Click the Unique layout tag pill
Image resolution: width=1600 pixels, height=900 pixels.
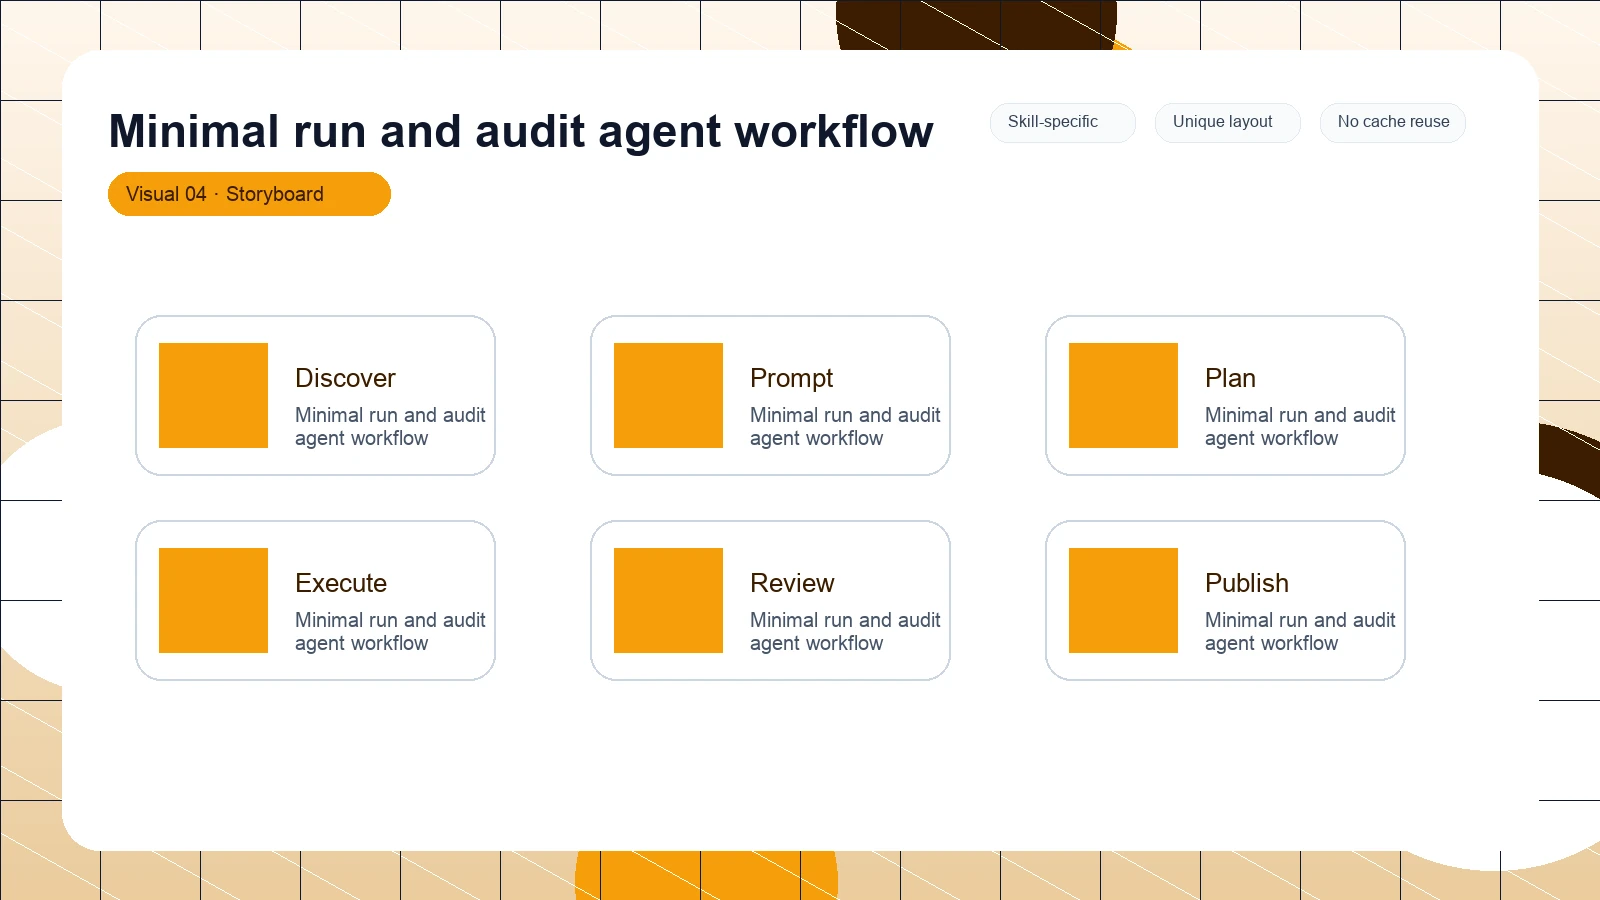pyautogui.click(x=1227, y=122)
